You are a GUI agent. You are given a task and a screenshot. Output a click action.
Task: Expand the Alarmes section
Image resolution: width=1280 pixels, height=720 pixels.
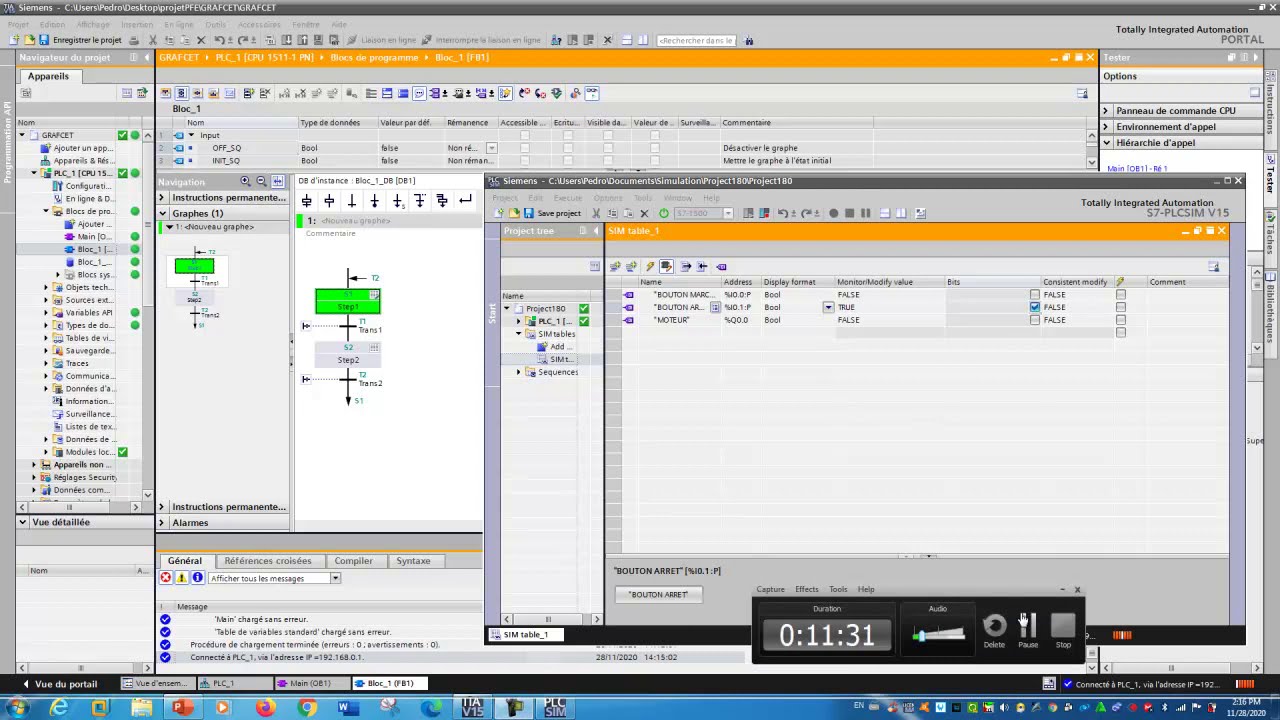(x=162, y=522)
